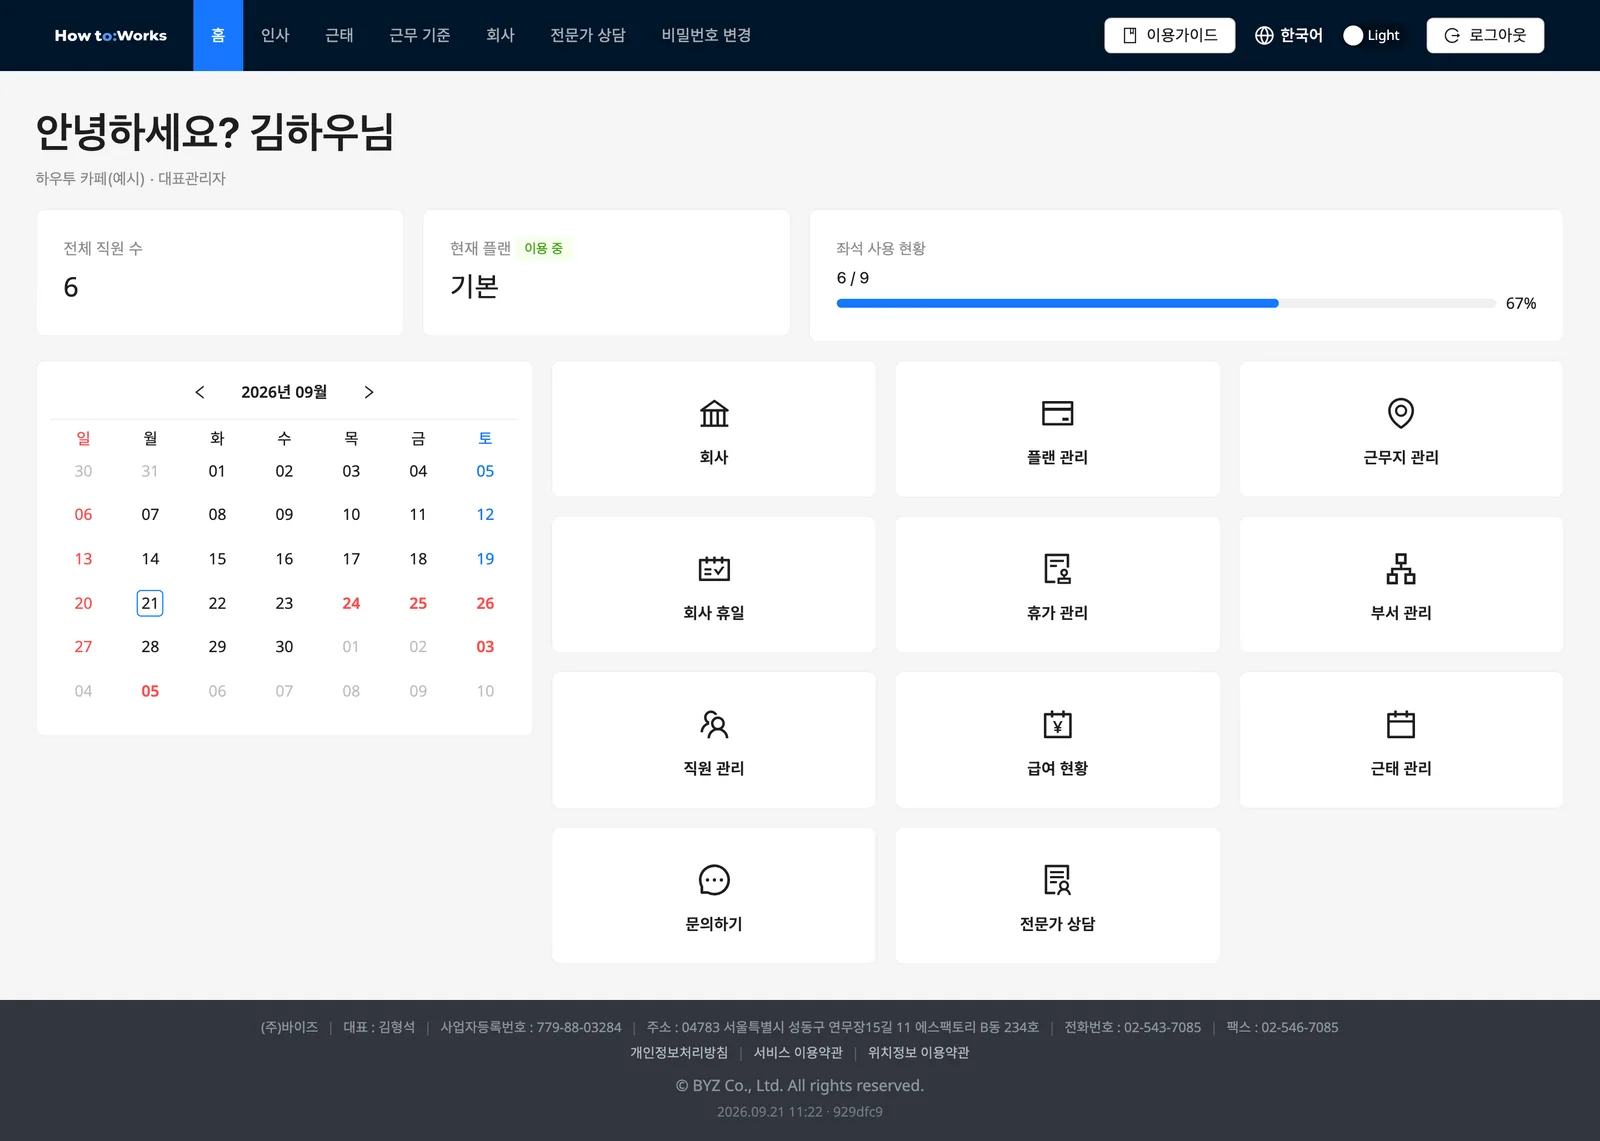Select September 24 in the calendar
1600x1141 pixels.
pyautogui.click(x=351, y=603)
